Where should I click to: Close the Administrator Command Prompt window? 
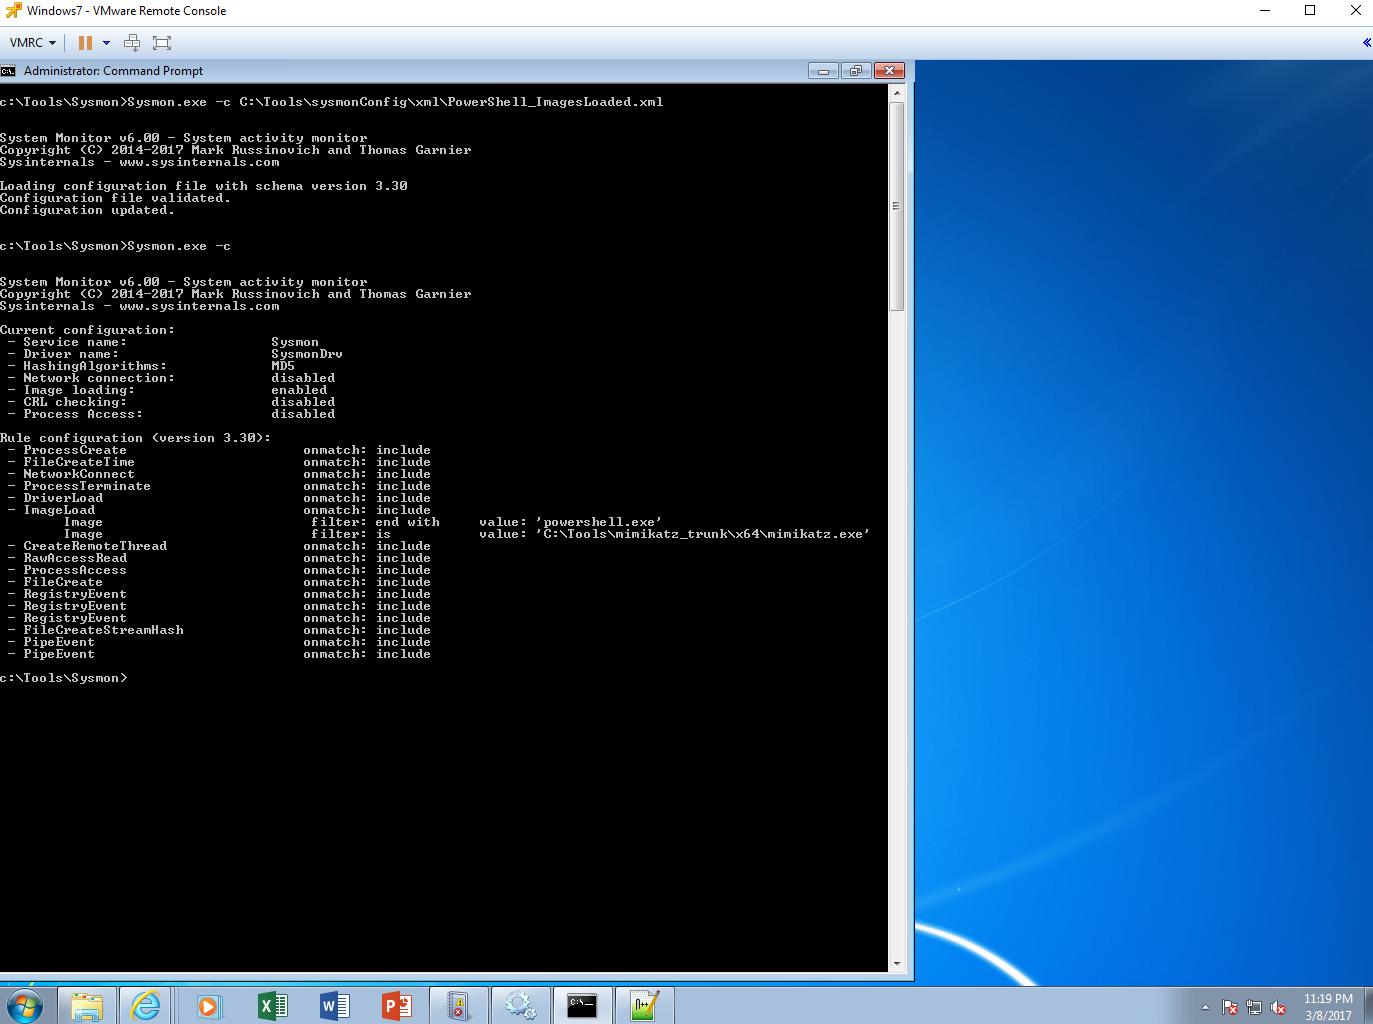pyautogui.click(x=889, y=71)
